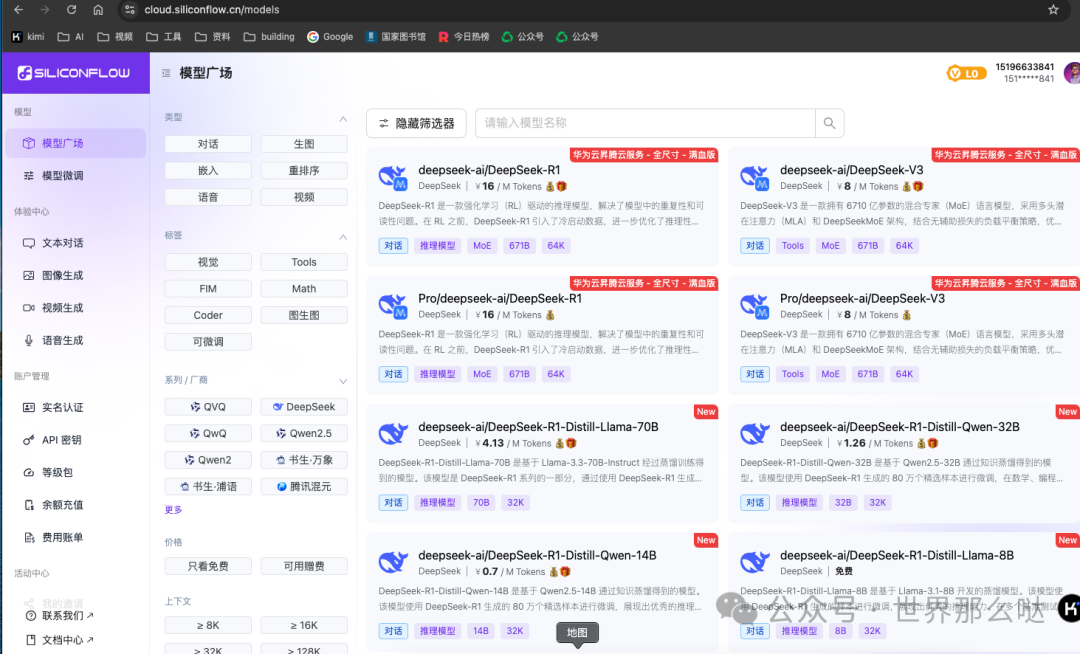Open the site info icon in the address bar
The image size is (1080, 654).
129,10
